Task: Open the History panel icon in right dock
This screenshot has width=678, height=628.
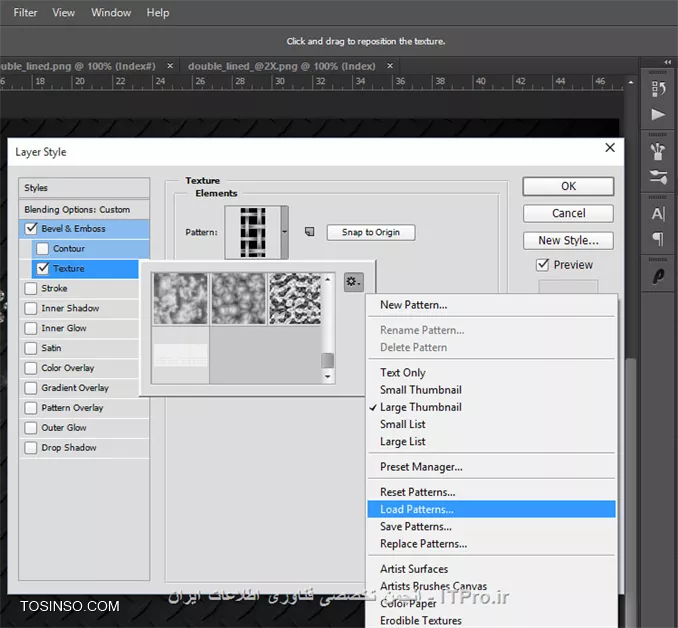Action: click(x=658, y=89)
